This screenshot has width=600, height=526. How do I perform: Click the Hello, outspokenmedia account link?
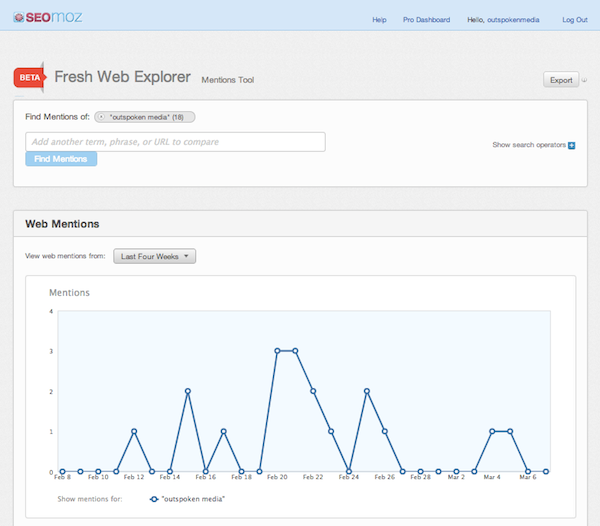point(503,20)
